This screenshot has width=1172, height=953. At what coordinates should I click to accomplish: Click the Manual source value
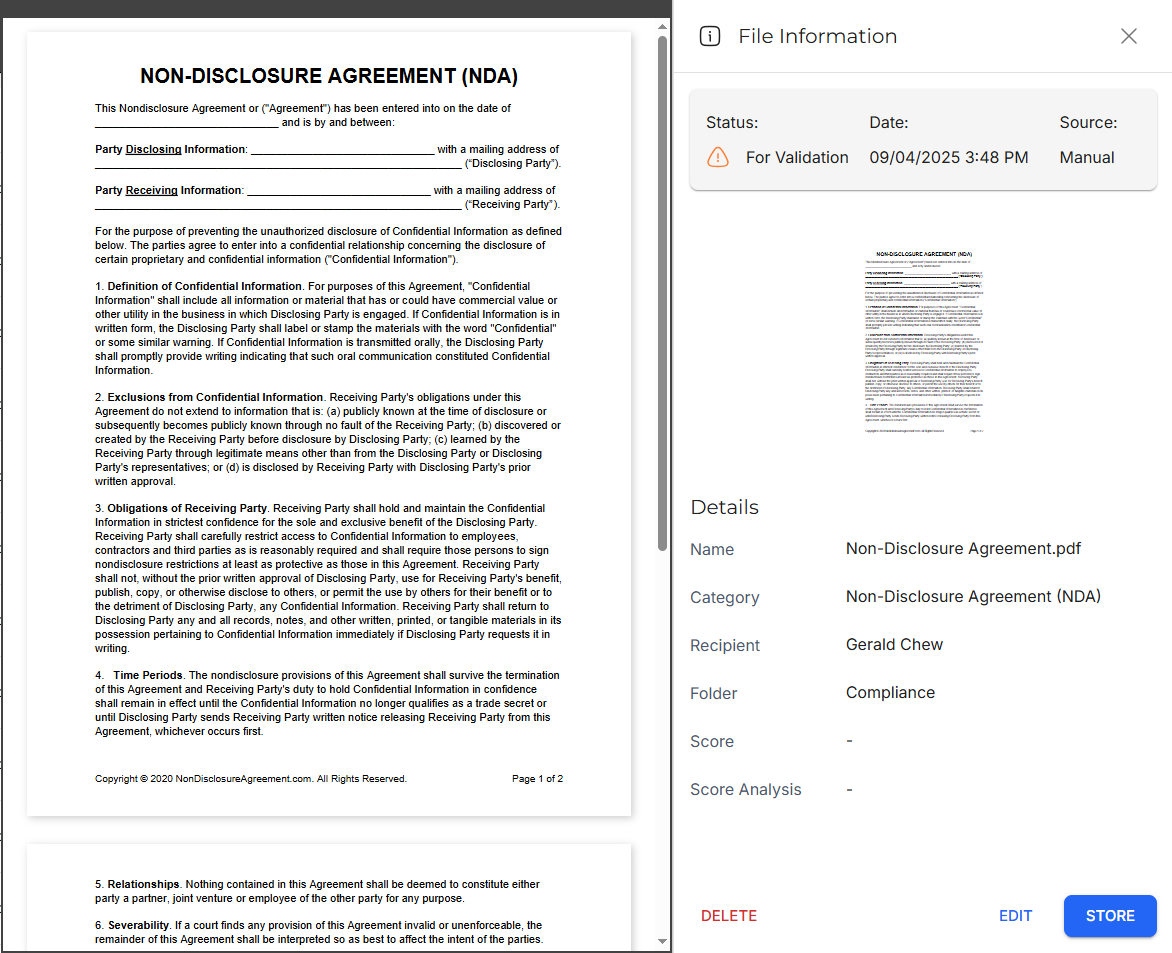tap(1087, 158)
